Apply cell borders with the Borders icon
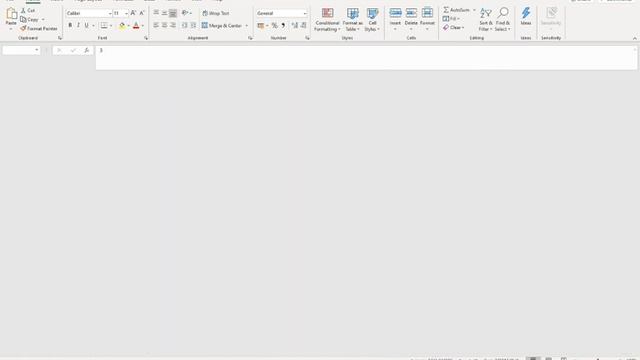 104,25
